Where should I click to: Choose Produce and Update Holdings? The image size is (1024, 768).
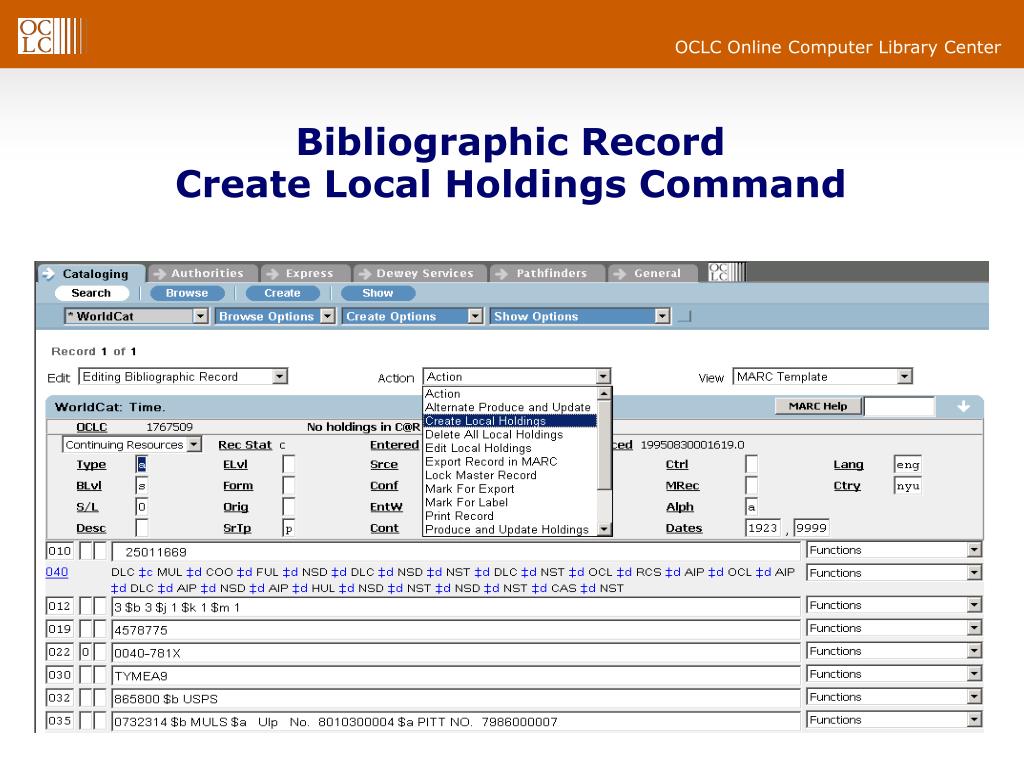tap(510, 530)
